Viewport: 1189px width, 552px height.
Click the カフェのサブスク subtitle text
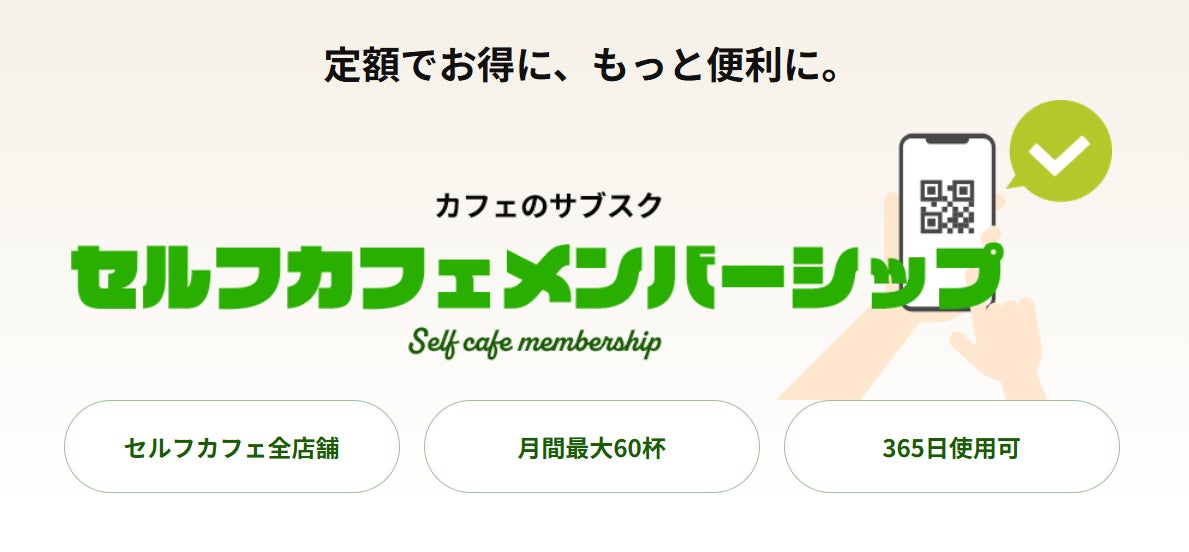click(549, 206)
